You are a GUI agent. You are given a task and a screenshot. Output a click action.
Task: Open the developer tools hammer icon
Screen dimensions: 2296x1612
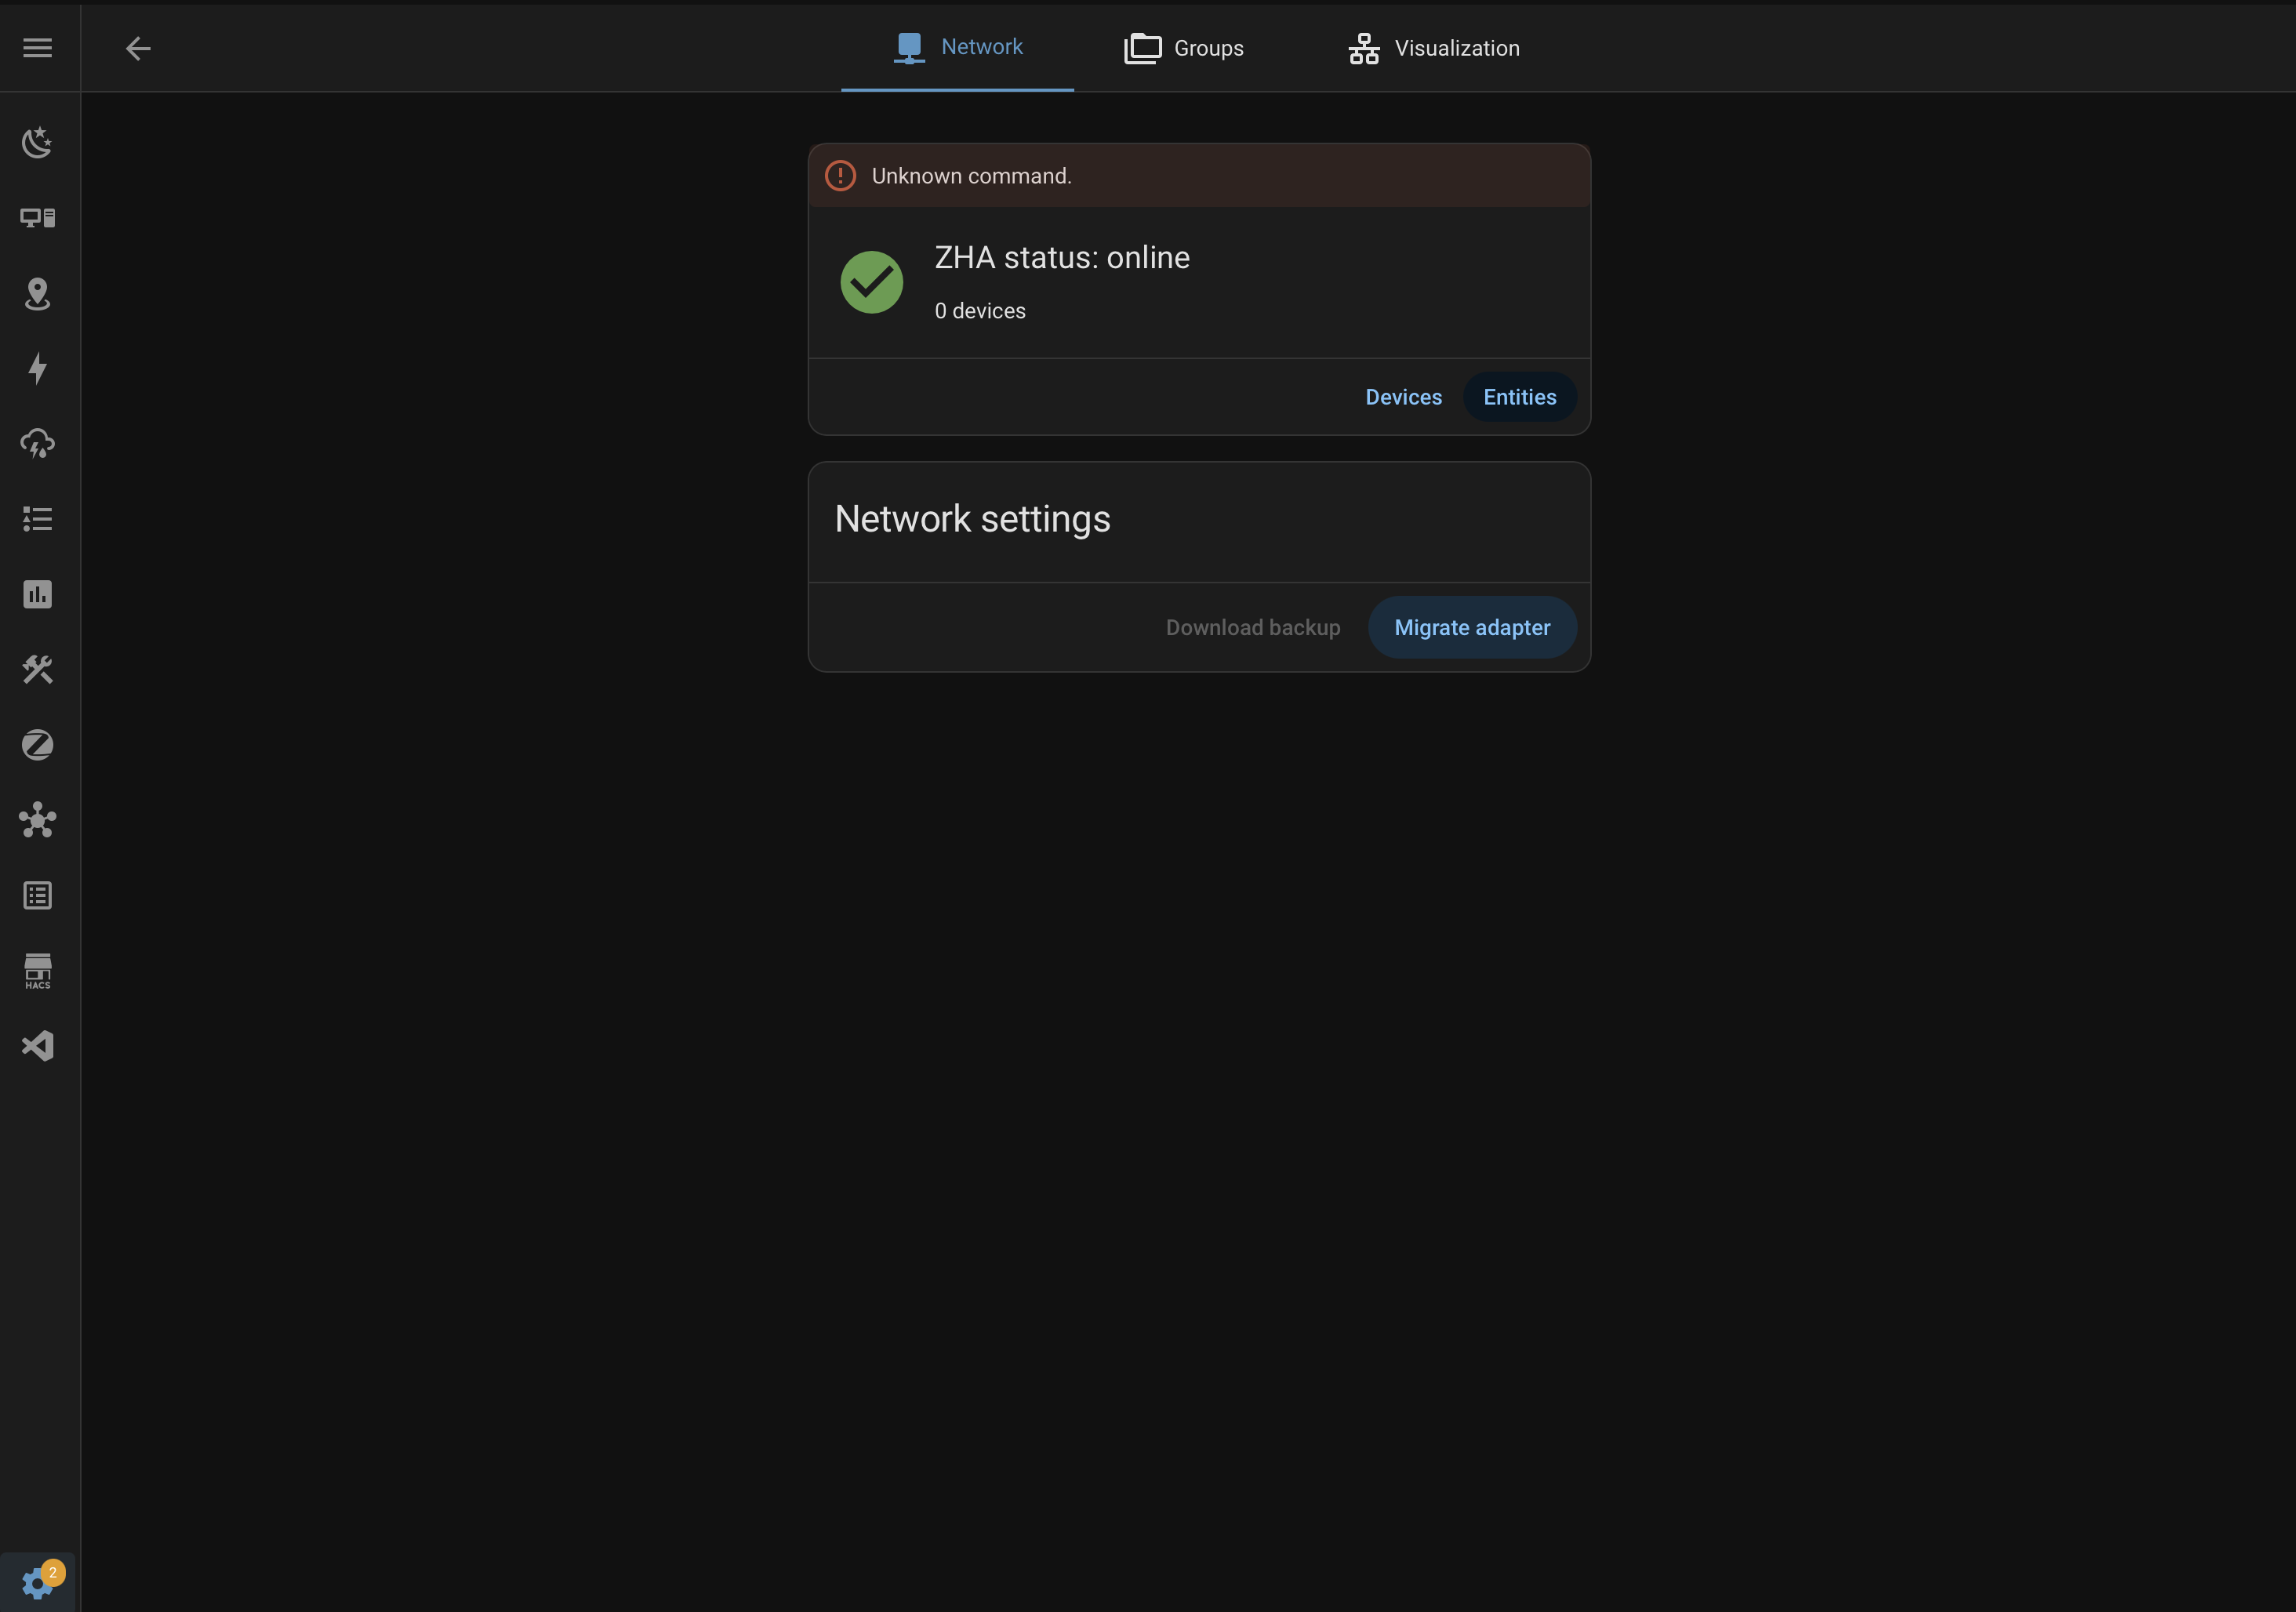(38, 669)
